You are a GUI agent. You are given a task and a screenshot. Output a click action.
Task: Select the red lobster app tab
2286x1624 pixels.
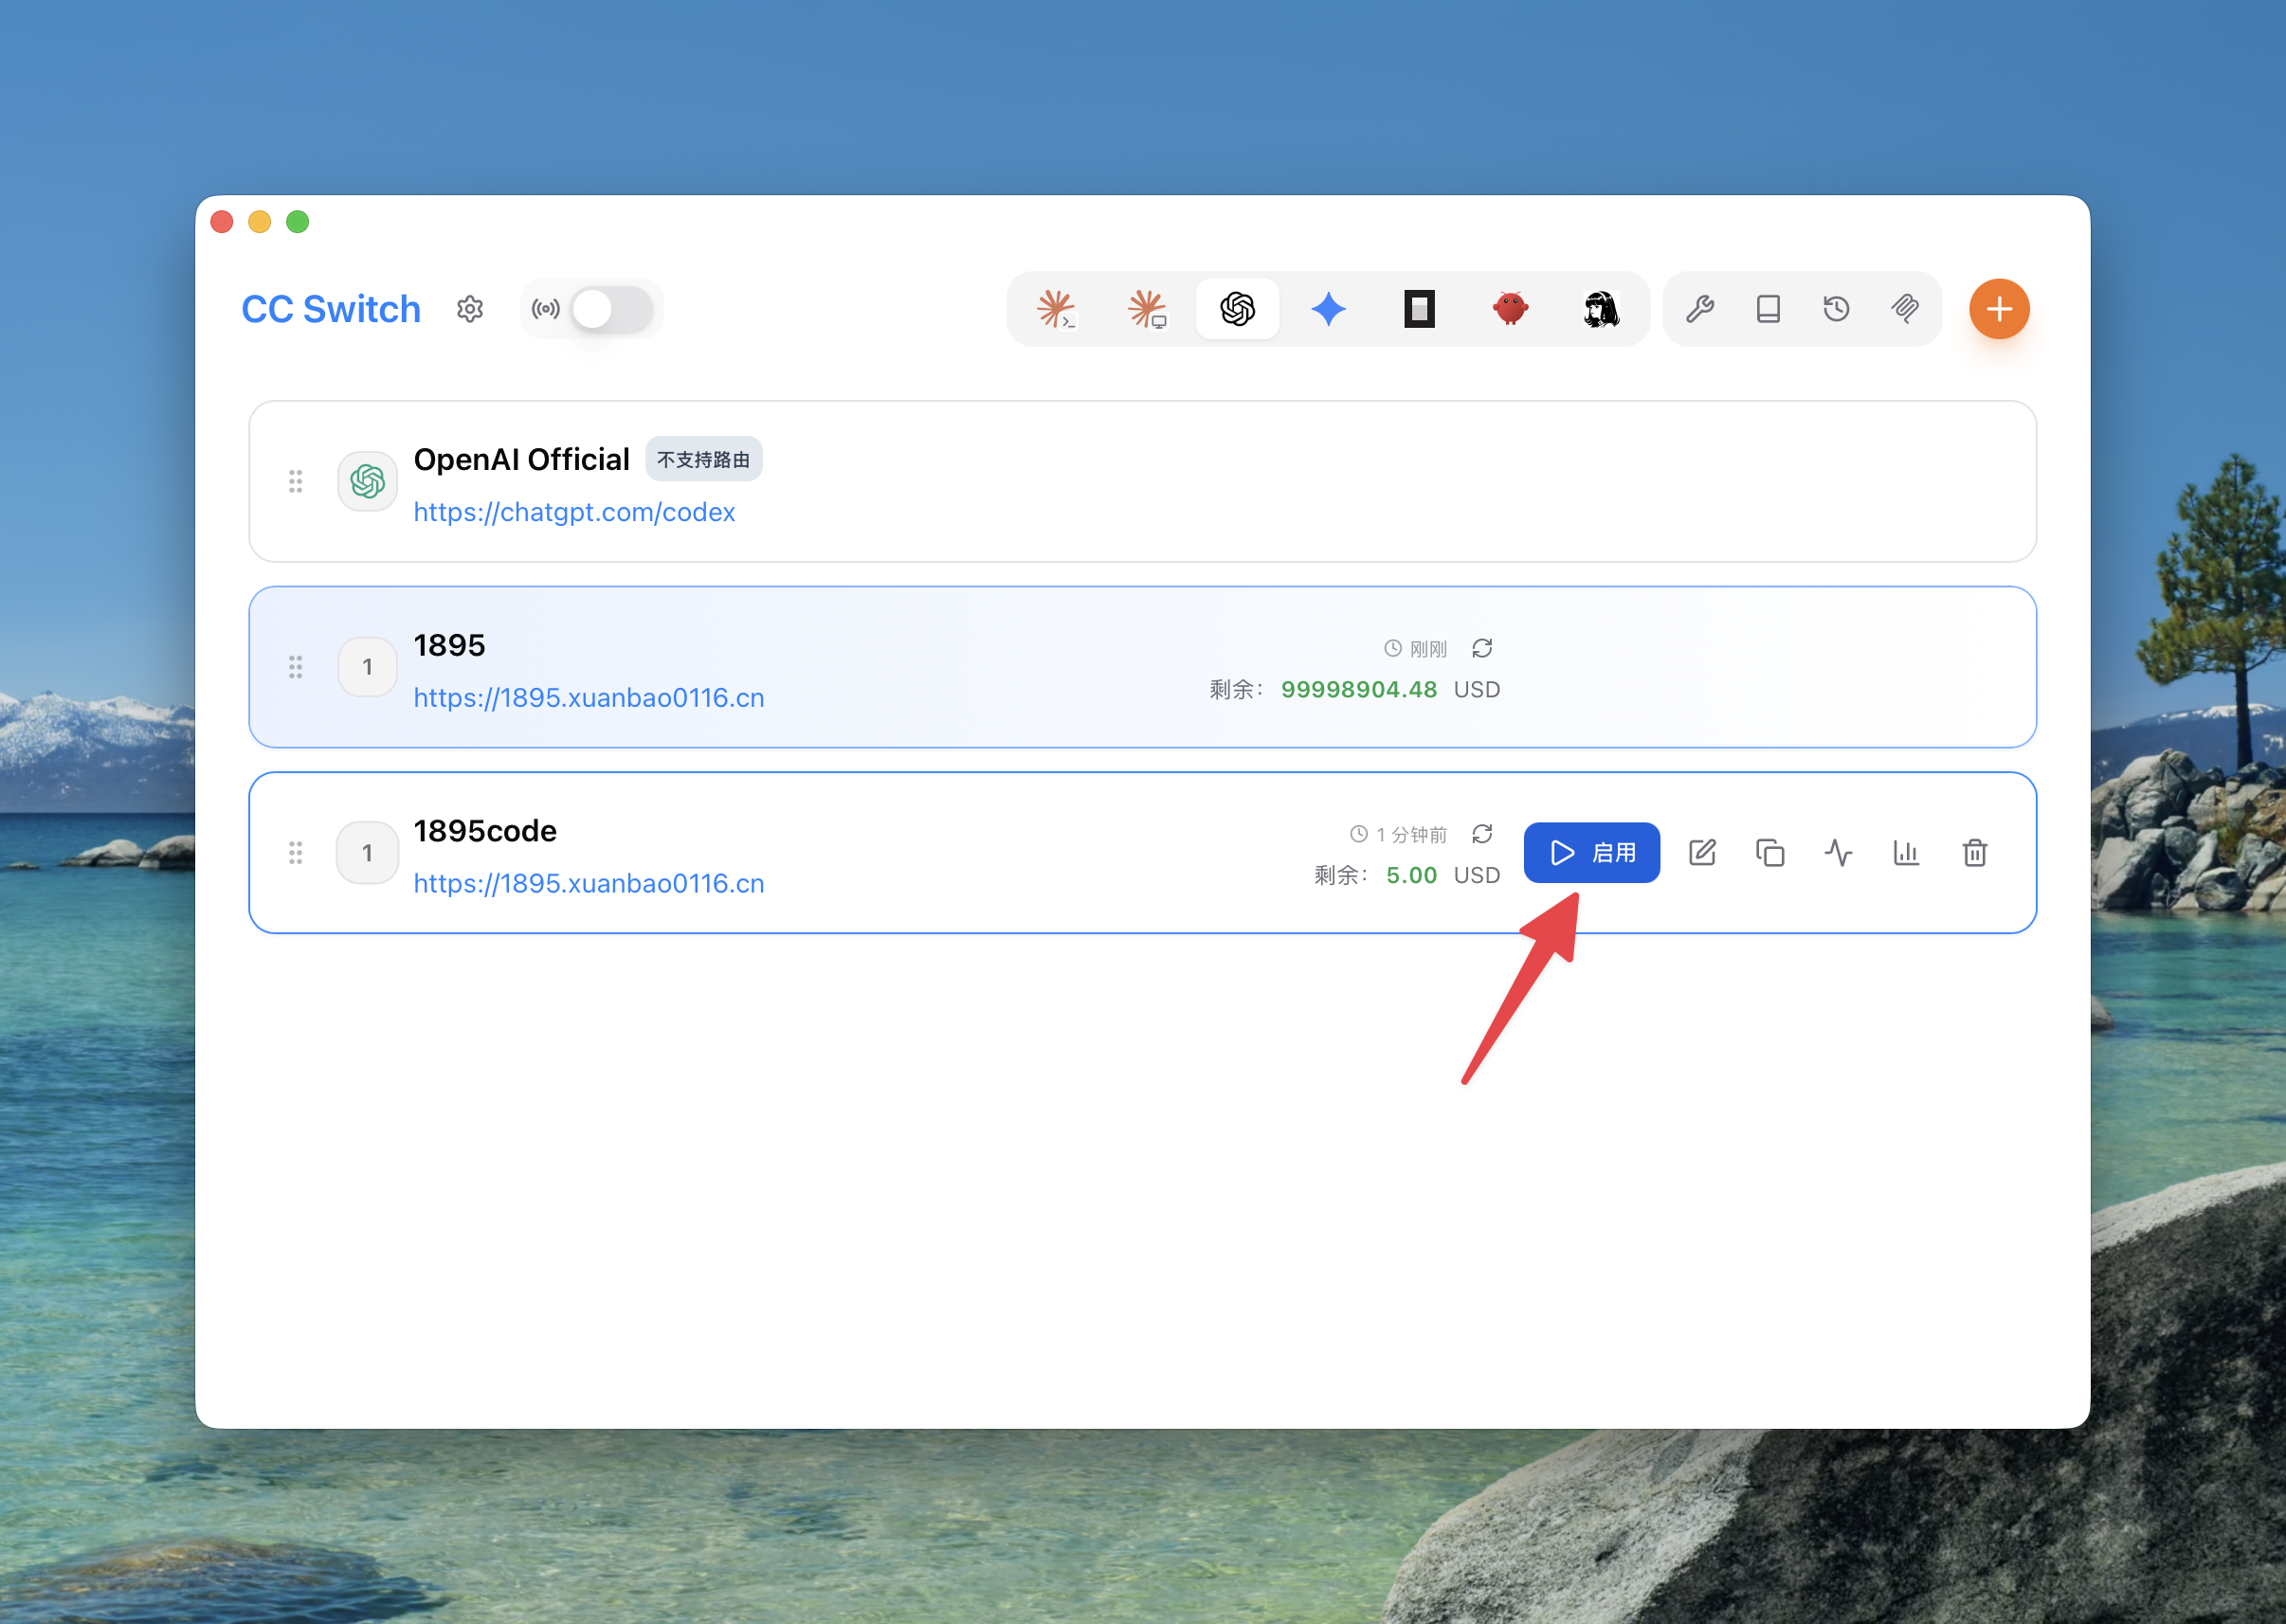[x=1510, y=309]
